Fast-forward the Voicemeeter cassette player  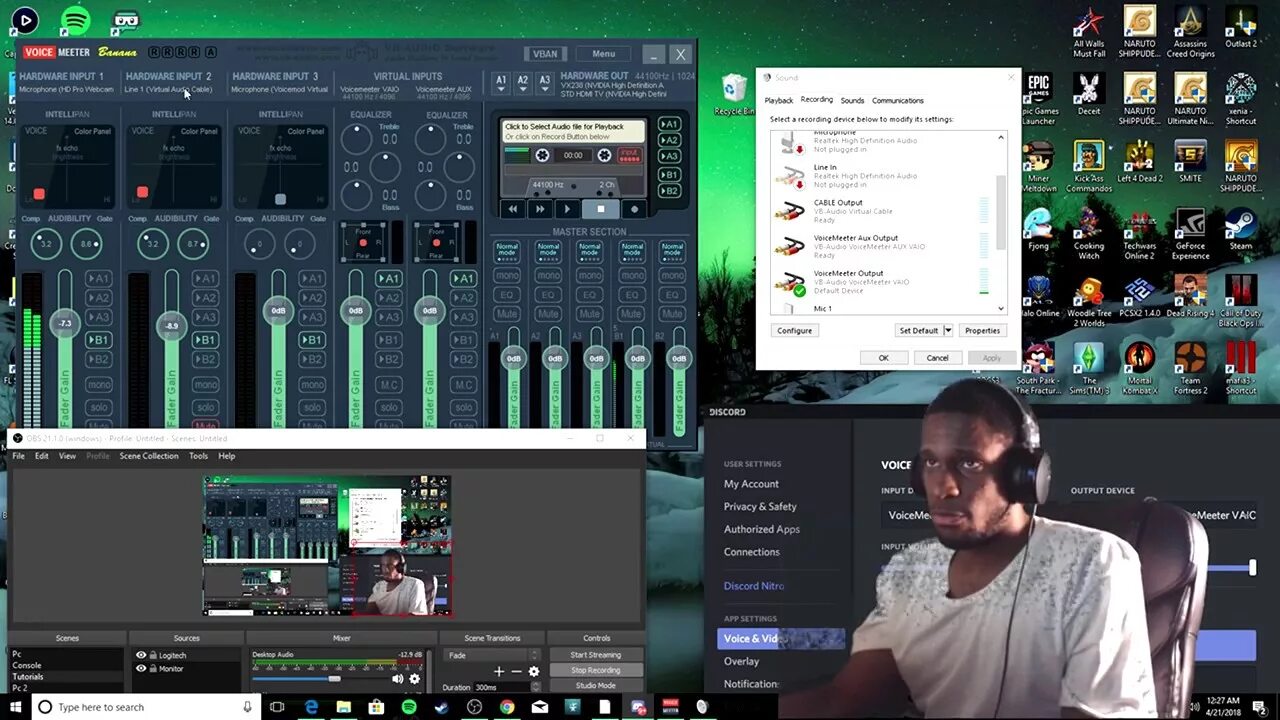tap(540, 209)
